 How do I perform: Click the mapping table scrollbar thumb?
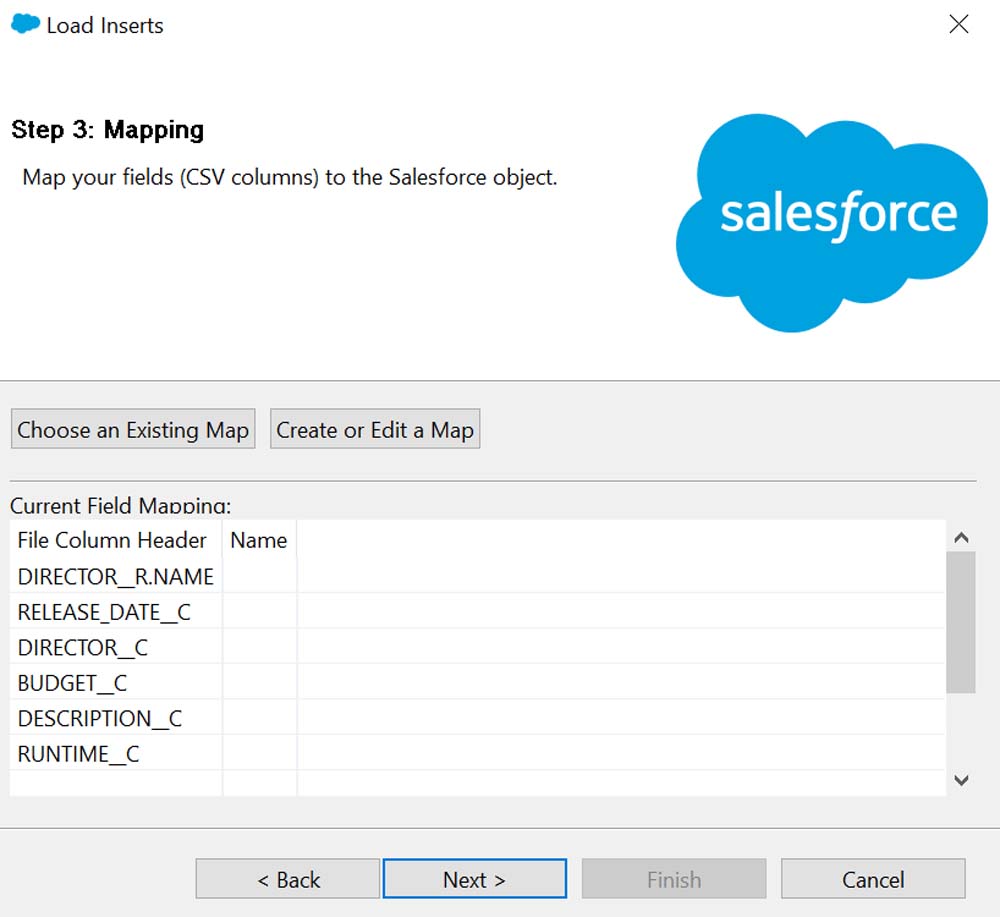coord(960,620)
